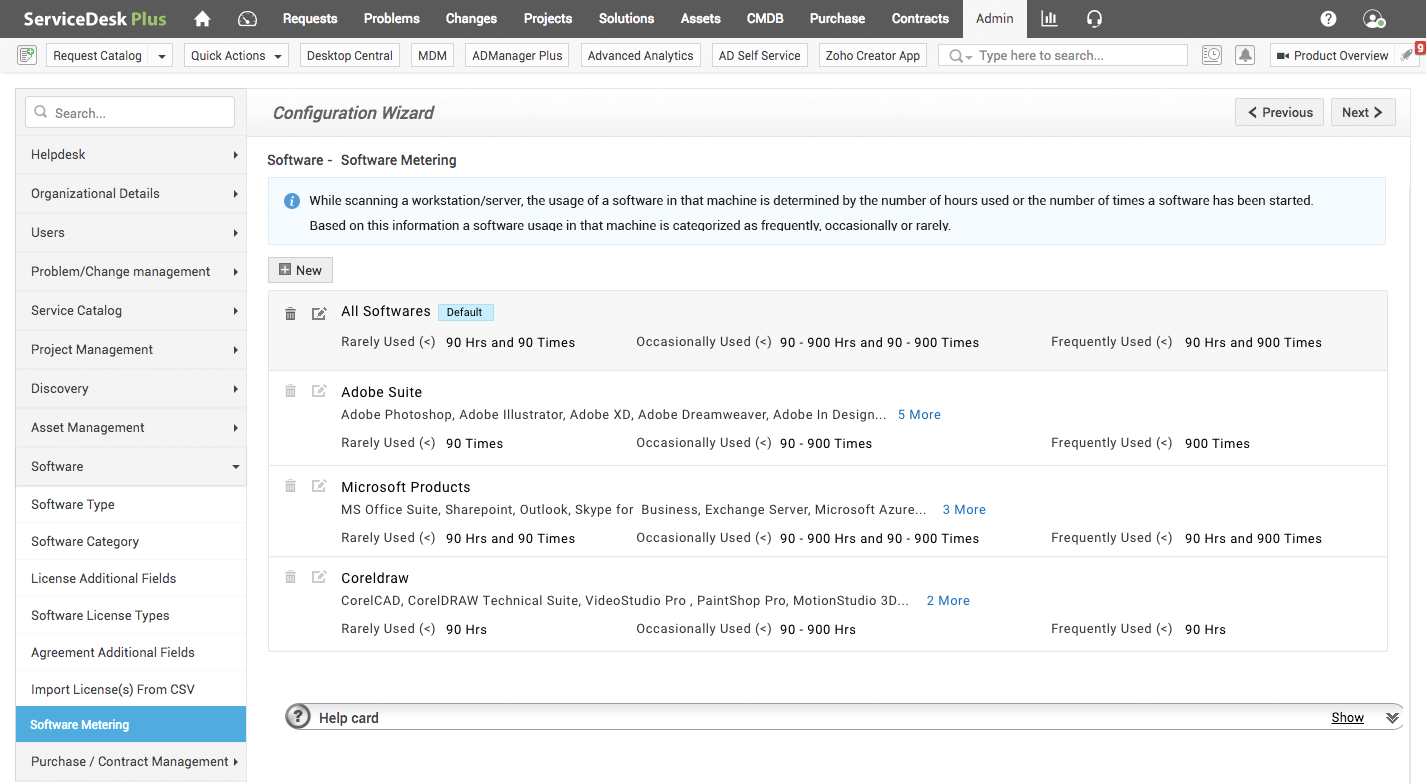Open the Dashboard gauge icon
This screenshot has width=1427, height=784.
click(248, 18)
